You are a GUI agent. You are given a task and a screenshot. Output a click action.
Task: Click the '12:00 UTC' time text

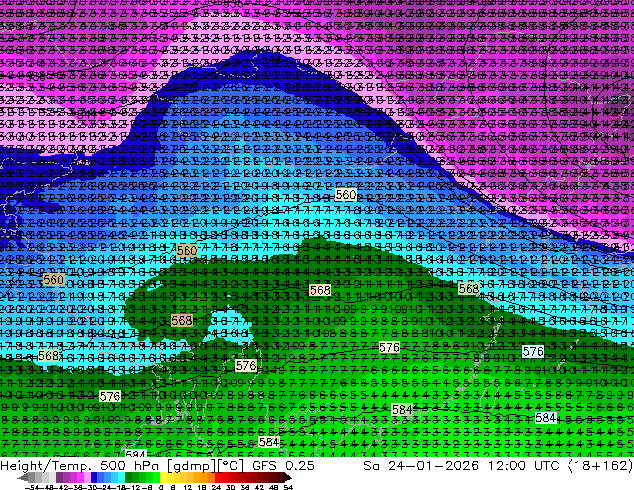coord(524,465)
